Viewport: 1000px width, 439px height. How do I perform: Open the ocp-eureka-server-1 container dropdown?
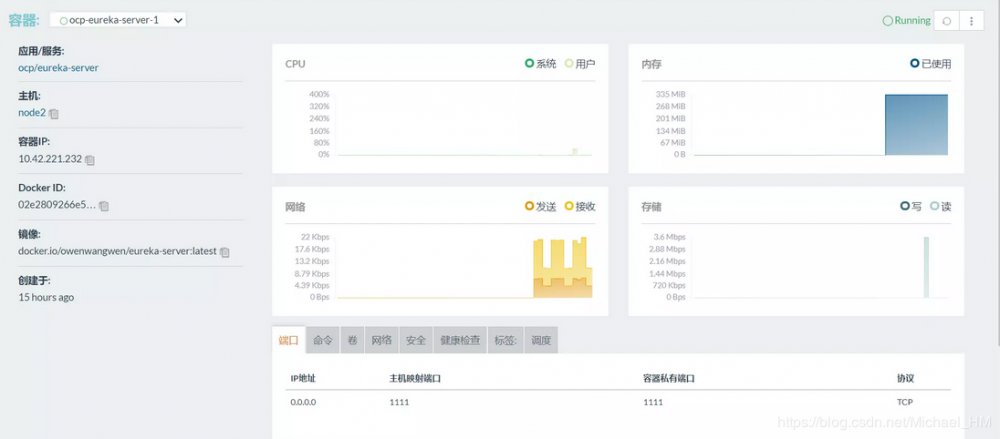point(117,20)
